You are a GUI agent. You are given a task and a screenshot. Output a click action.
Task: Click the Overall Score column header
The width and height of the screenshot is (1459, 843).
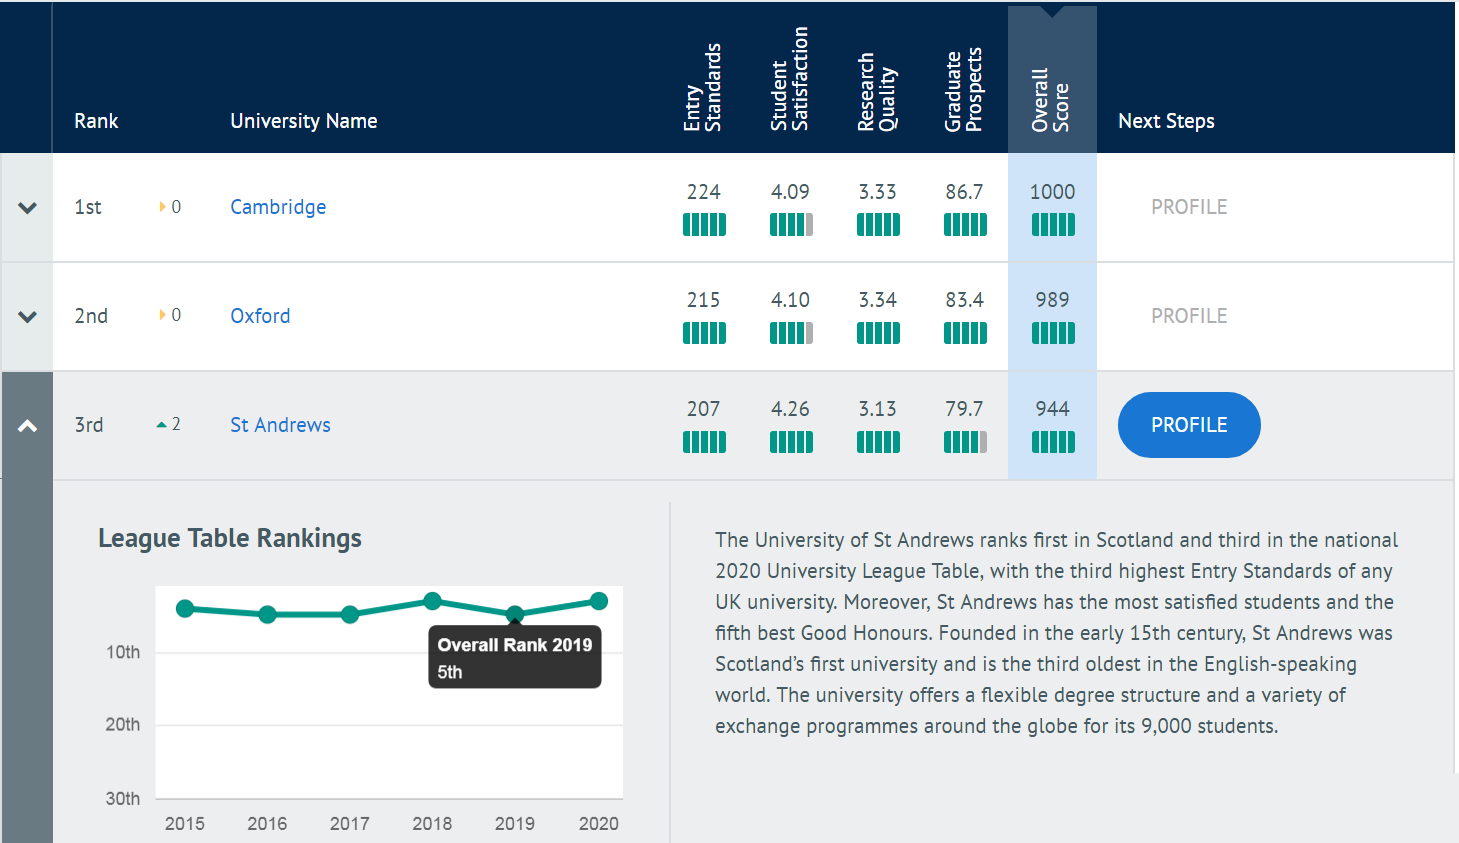pyautogui.click(x=1051, y=100)
